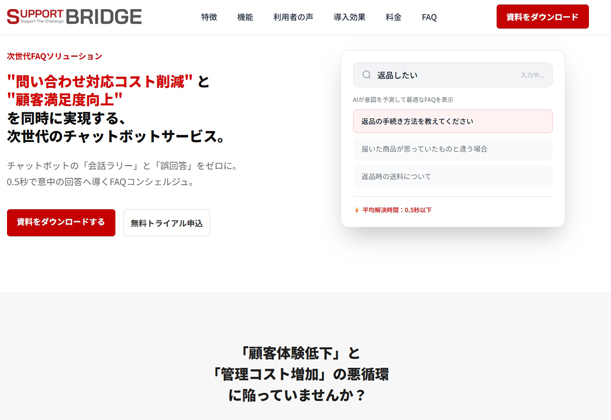Navigate to the 料金 page
The height and width of the screenshot is (420, 611).
coord(394,17)
